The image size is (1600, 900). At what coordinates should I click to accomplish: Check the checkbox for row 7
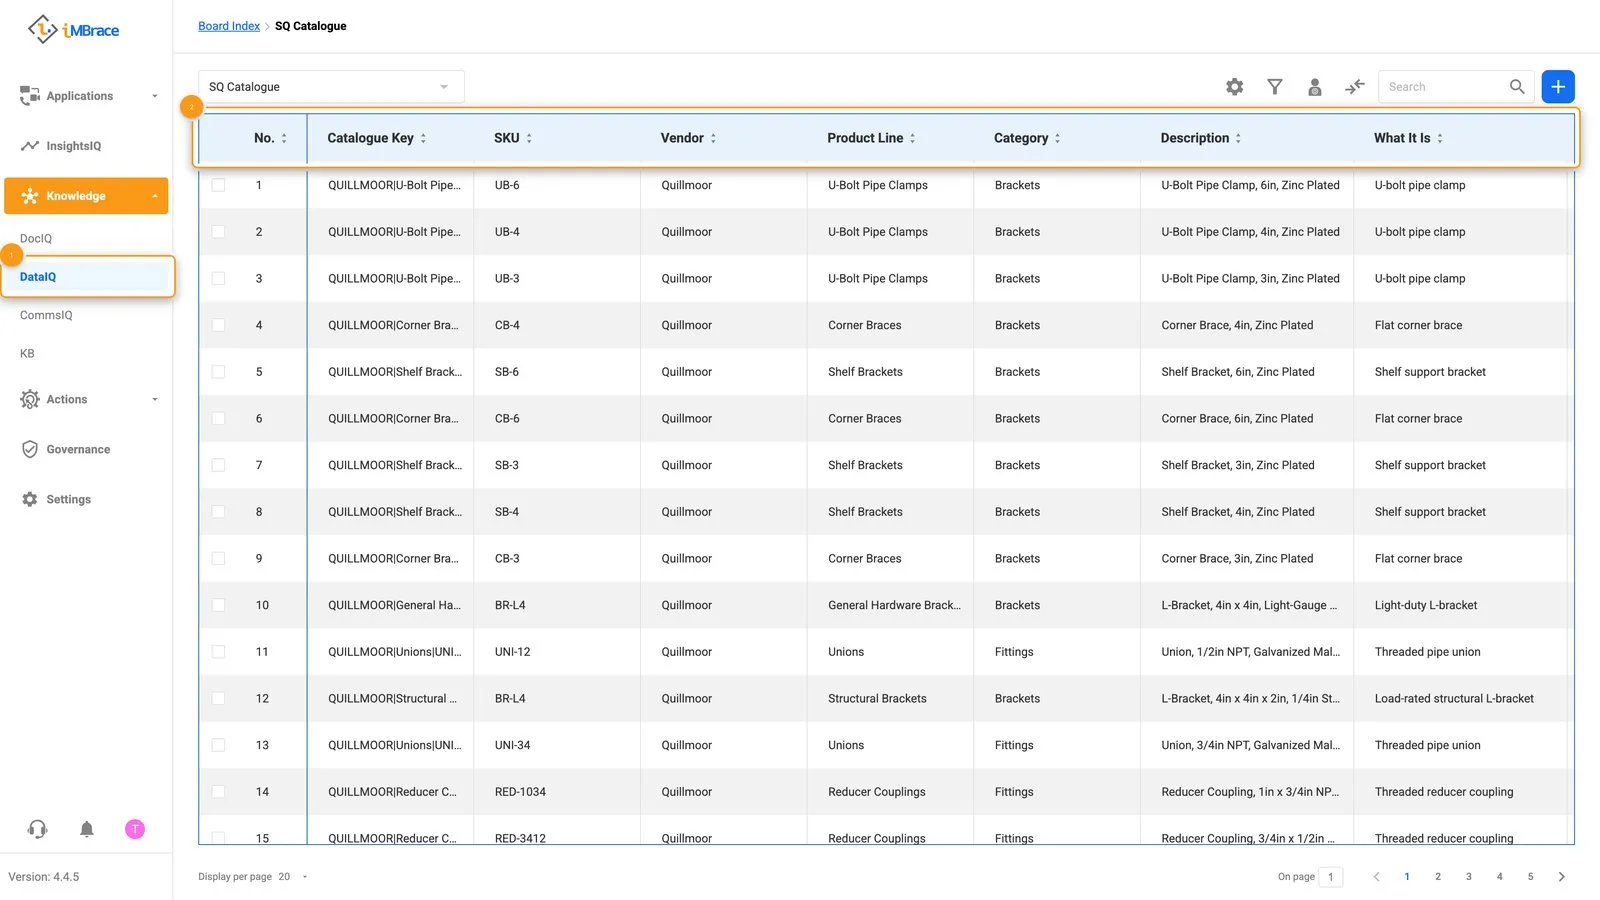(218, 465)
